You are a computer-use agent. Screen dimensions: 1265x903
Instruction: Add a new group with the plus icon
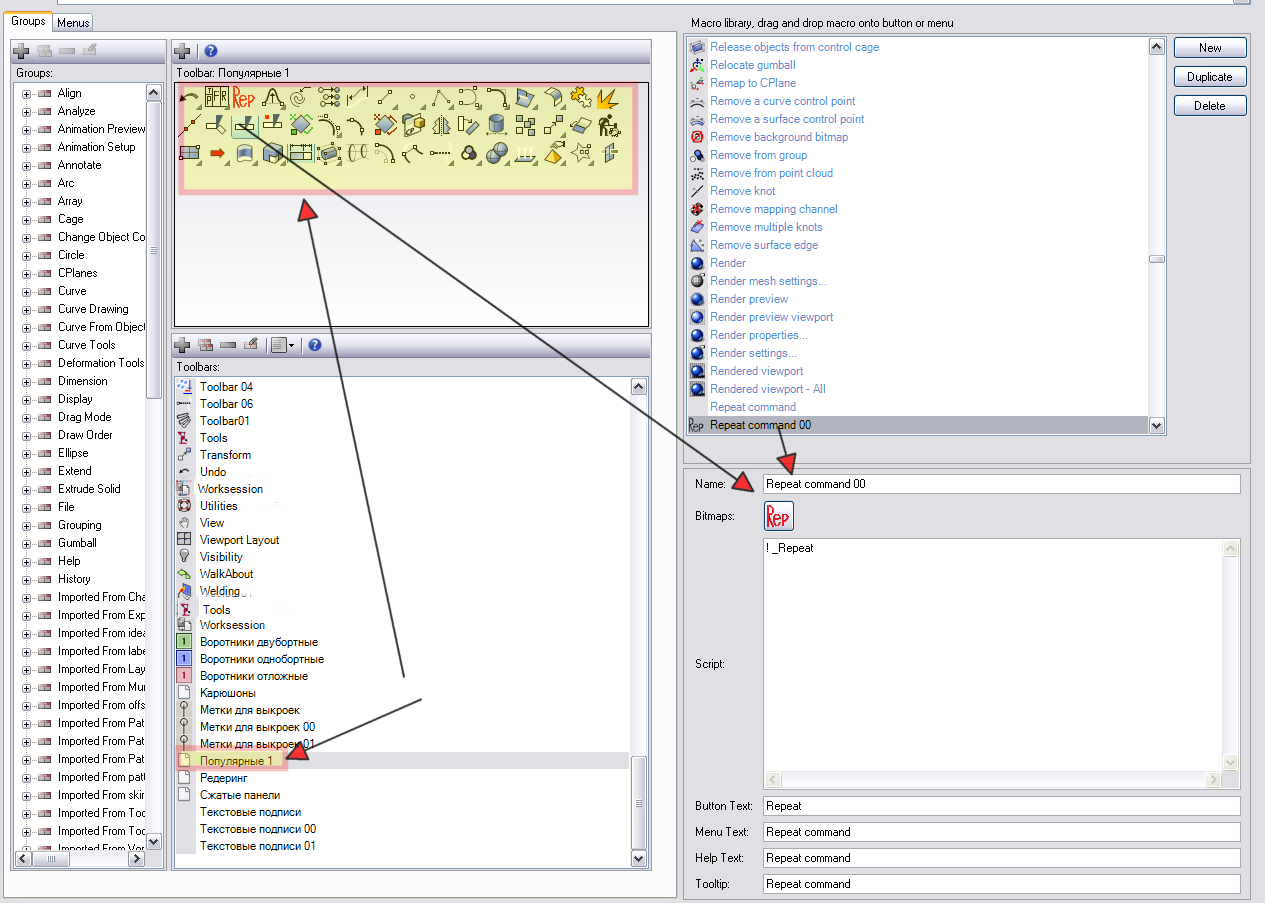click(x=21, y=51)
